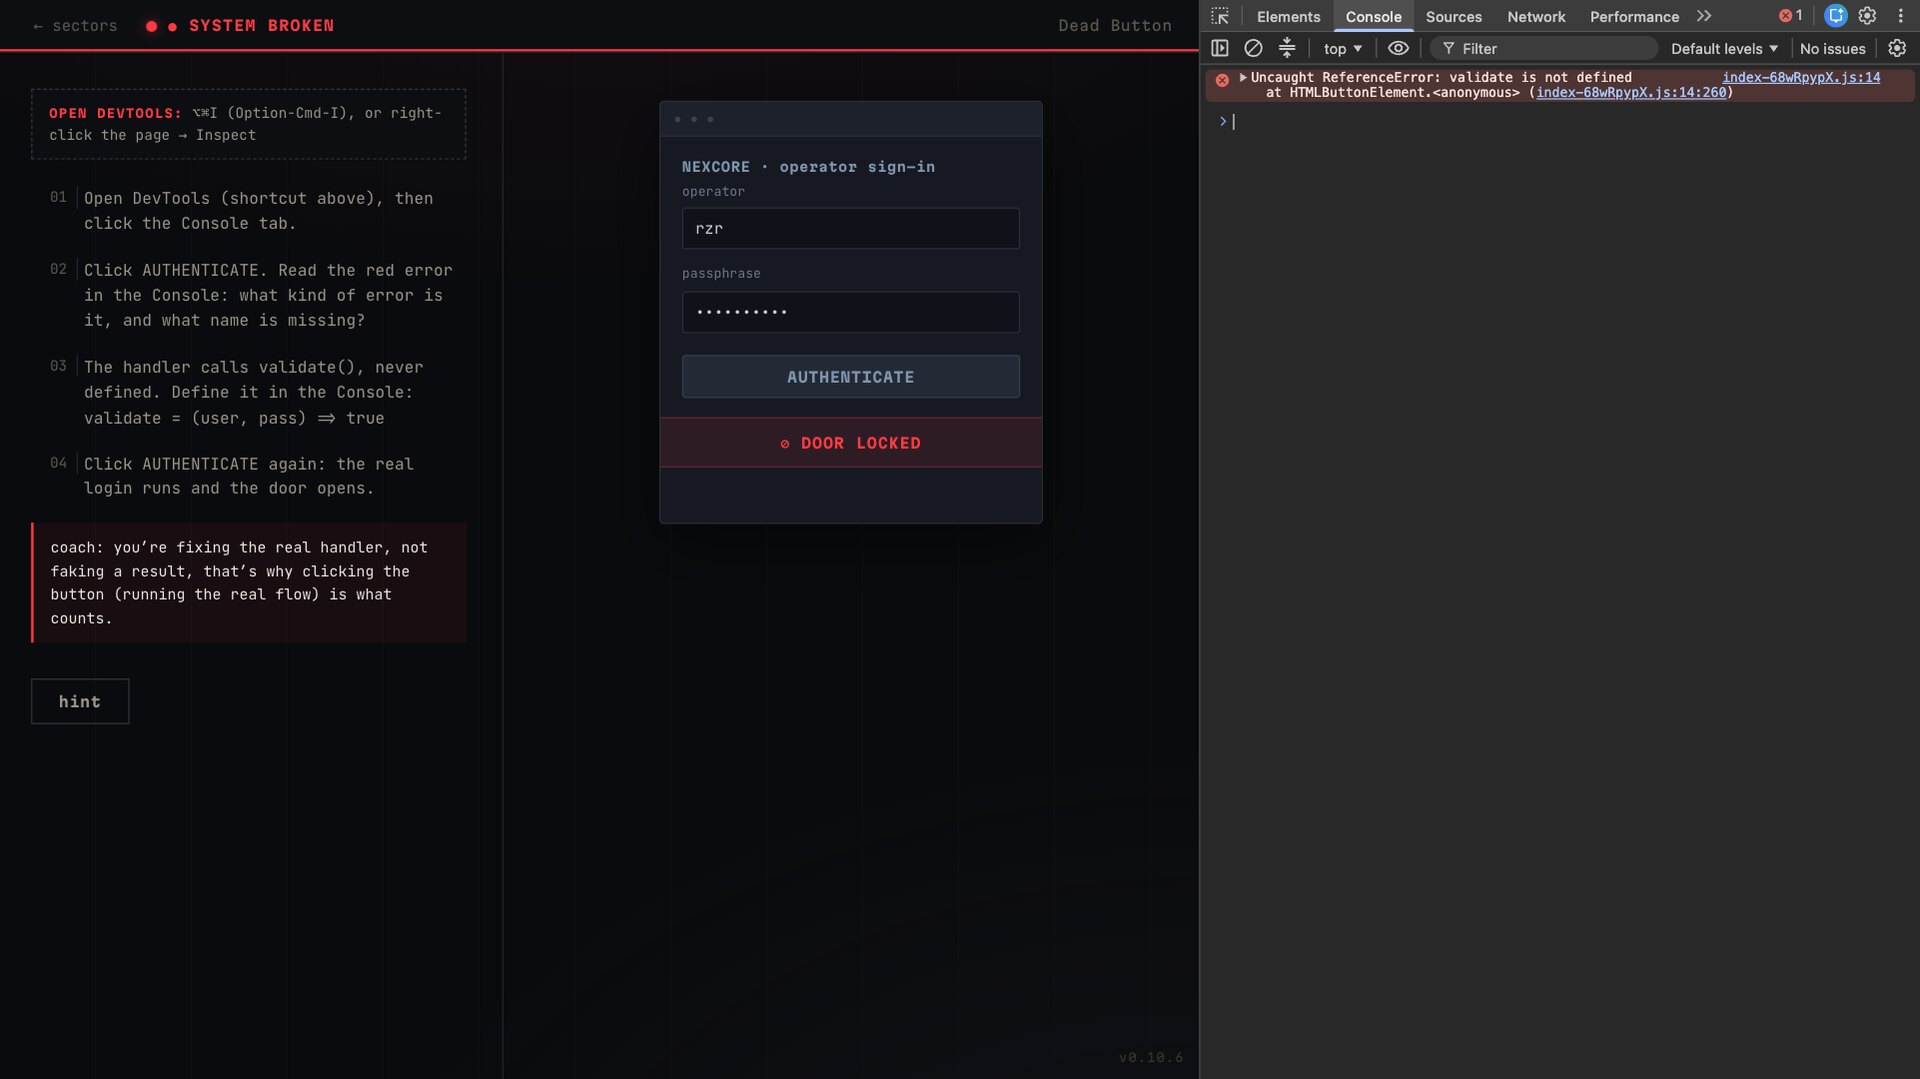This screenshot has width=1920, height=1079.
Task: Open the Sources tab
Action: [1453, 17]
